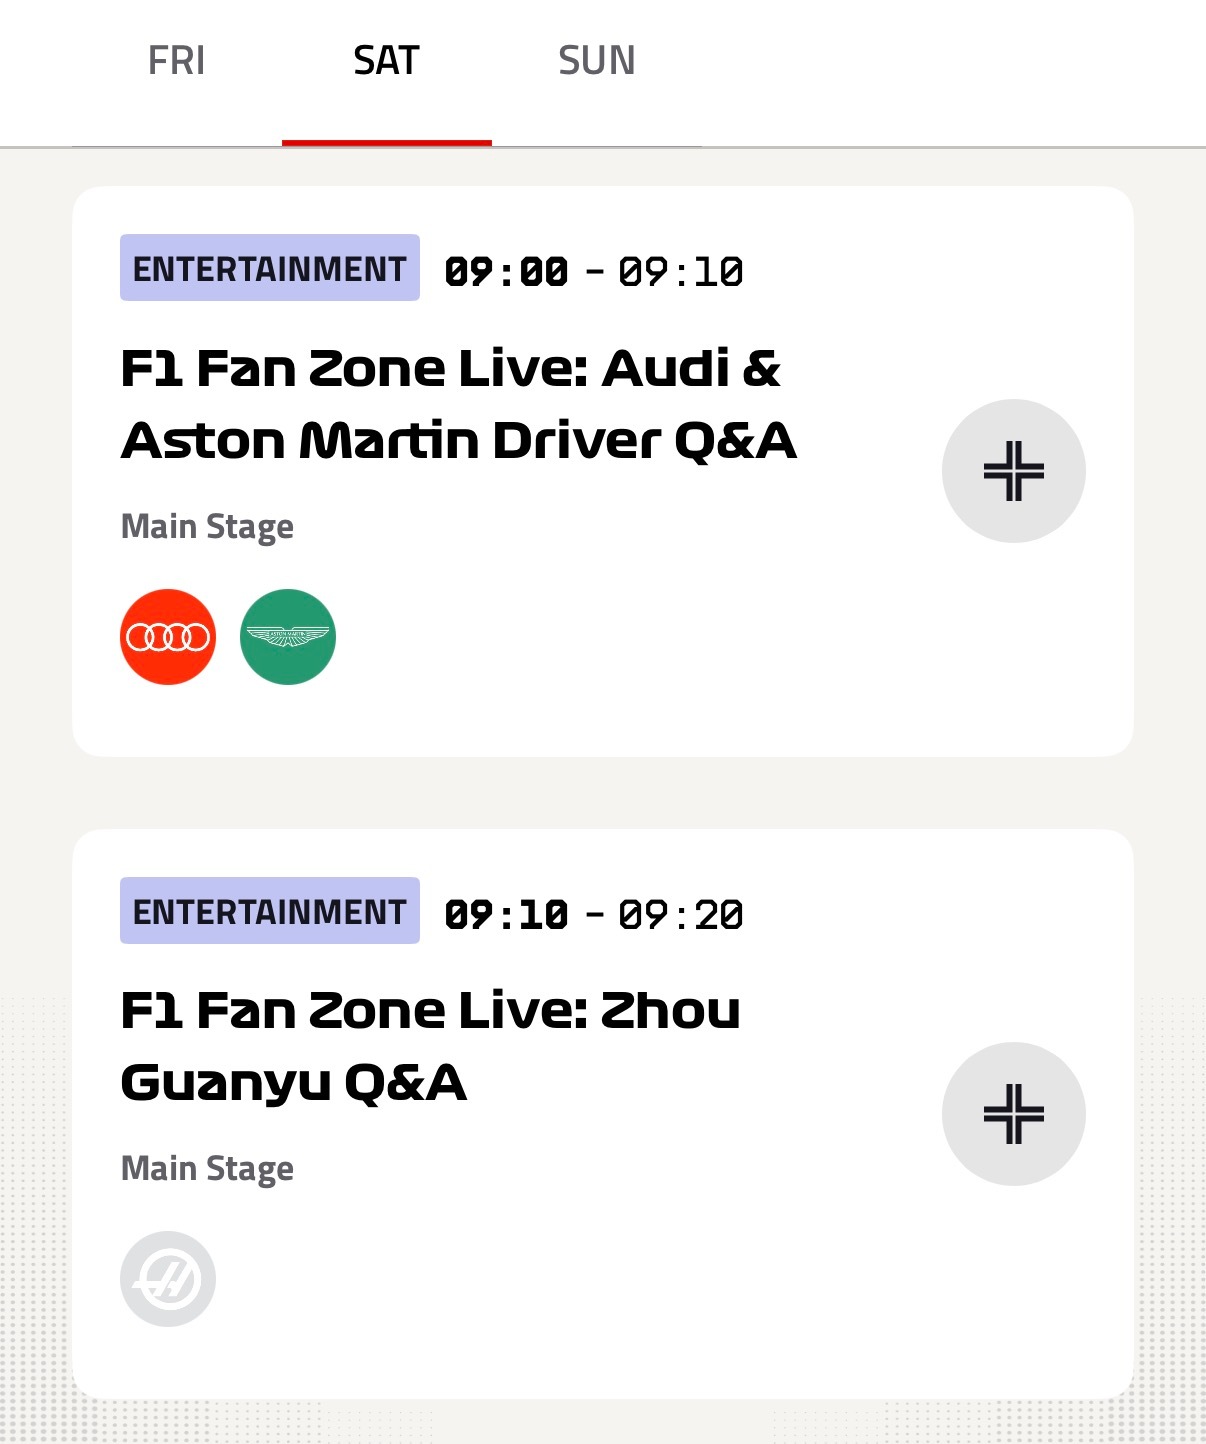Click Main Stage under the Audi event
Image resolution: width=1206 pixels, height=1444 pixels.
pos(207,527)
